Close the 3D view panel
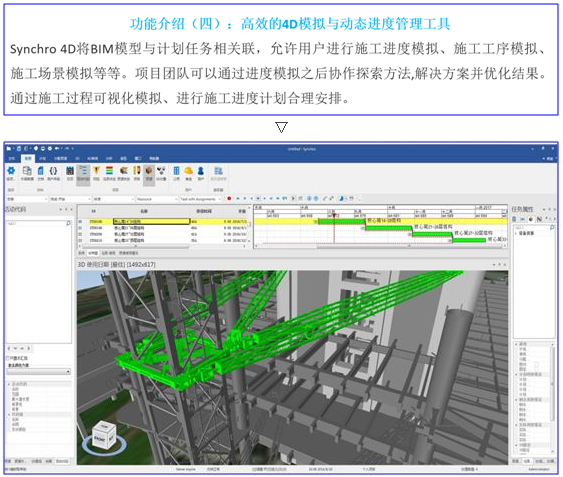This screenshot has height=477, width=563. click(x=505, y=264)
